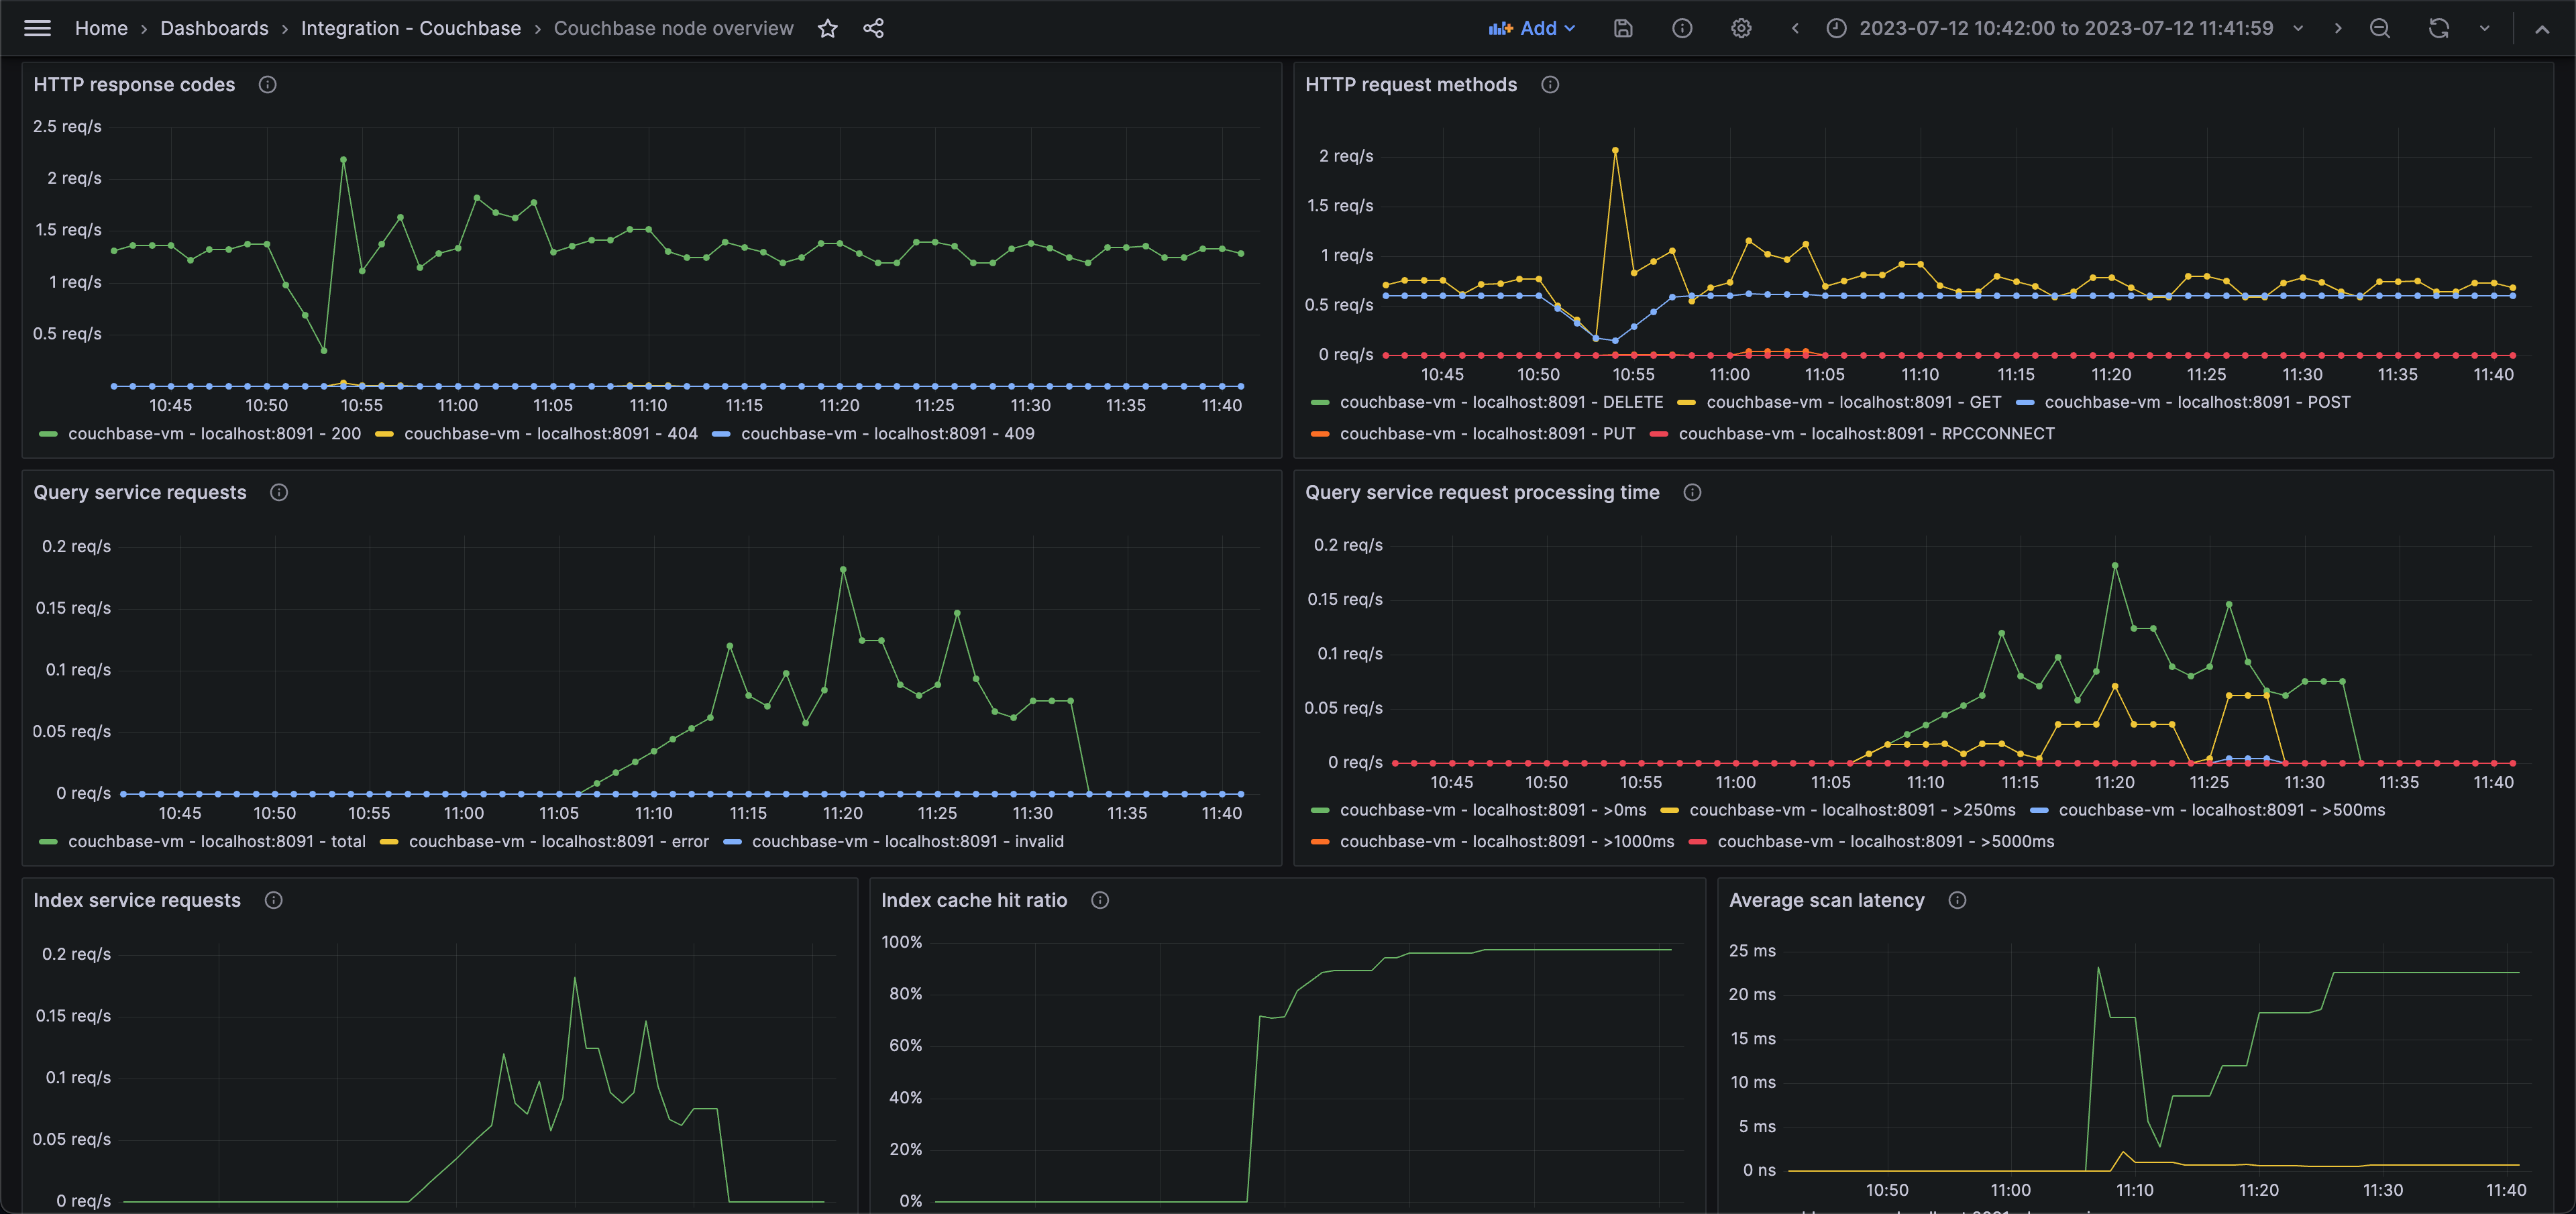This screenshot has width=2576, height=1214.
Task: Open Integration - Couchbase breadcrumb folder
Action: (410, 28)
